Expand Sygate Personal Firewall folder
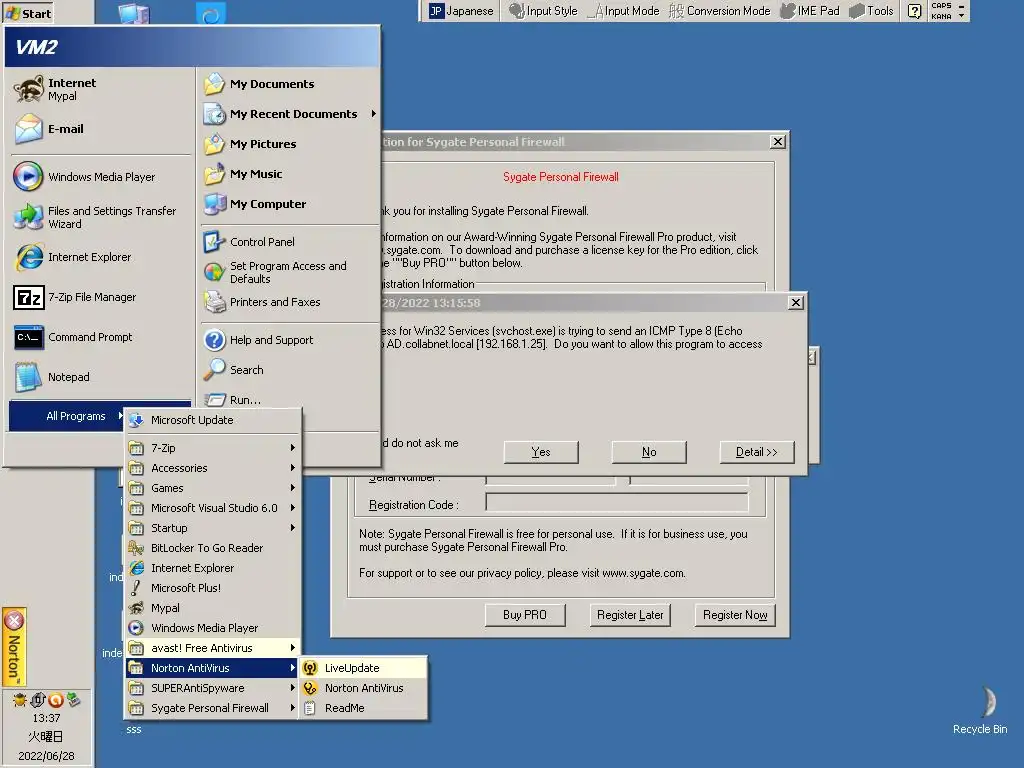1024x768 pixels. pos(213,709)
